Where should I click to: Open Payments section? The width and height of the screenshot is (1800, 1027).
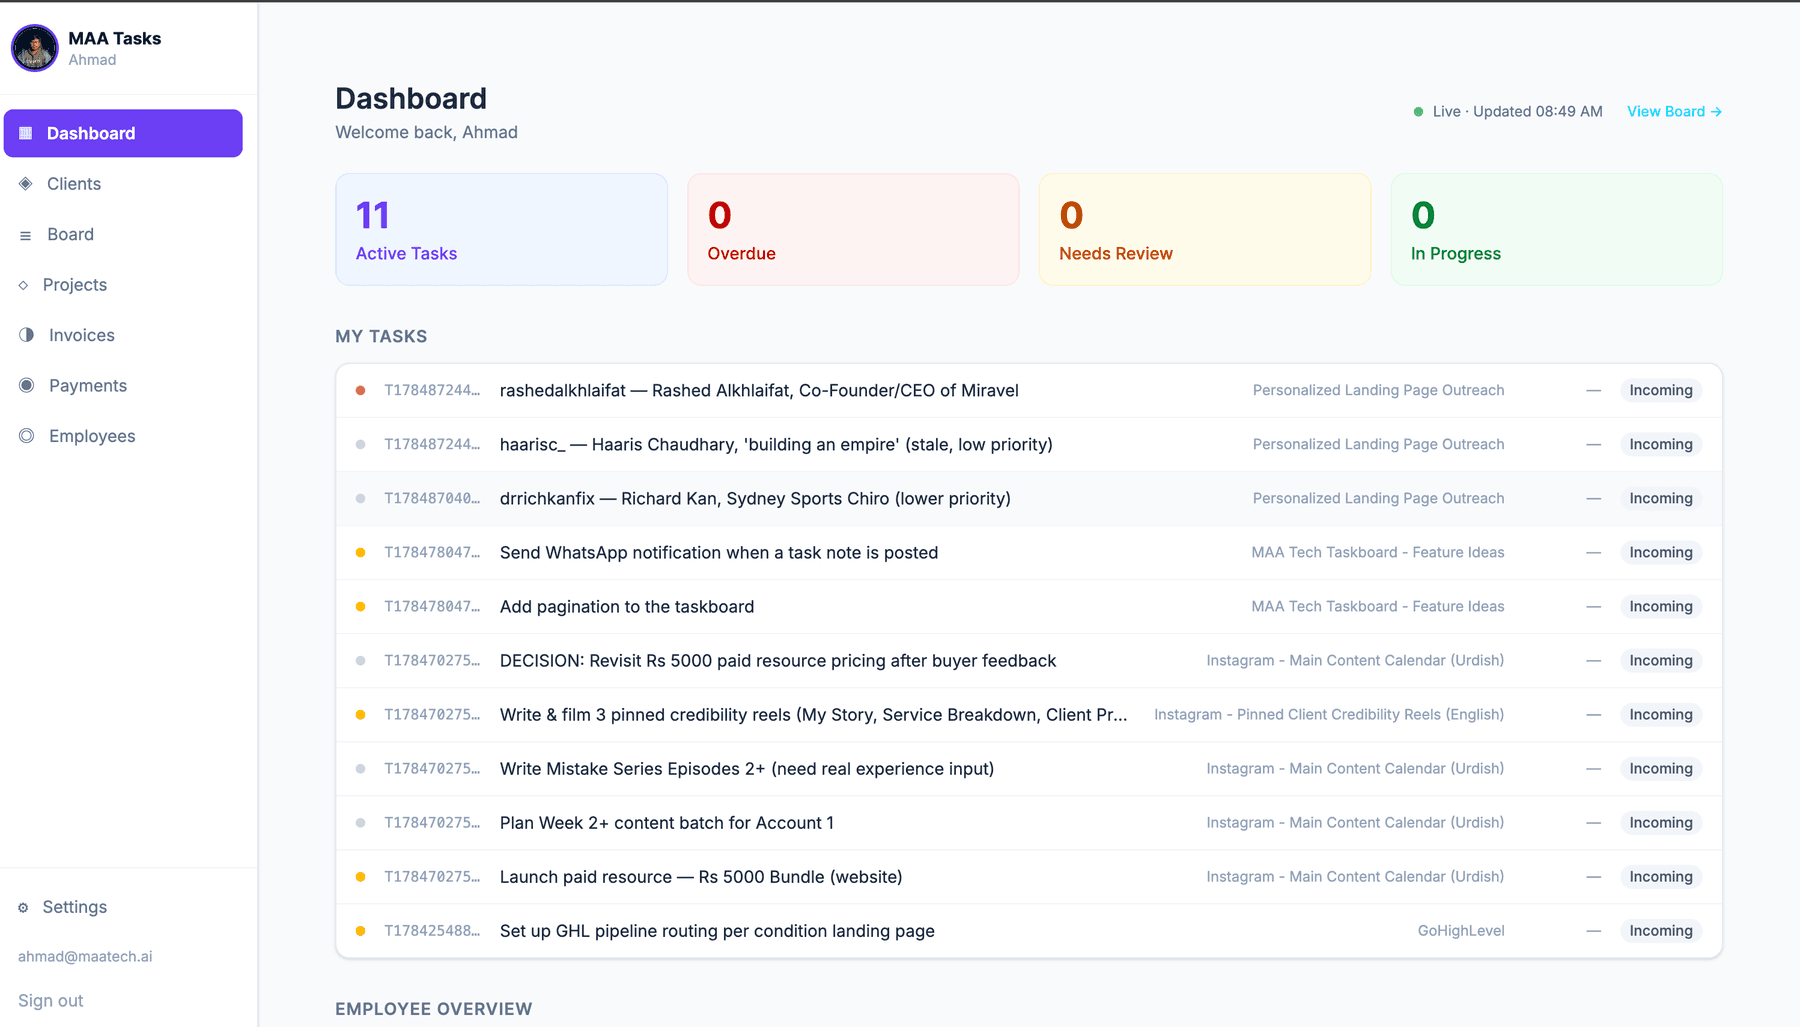point(123,385)
